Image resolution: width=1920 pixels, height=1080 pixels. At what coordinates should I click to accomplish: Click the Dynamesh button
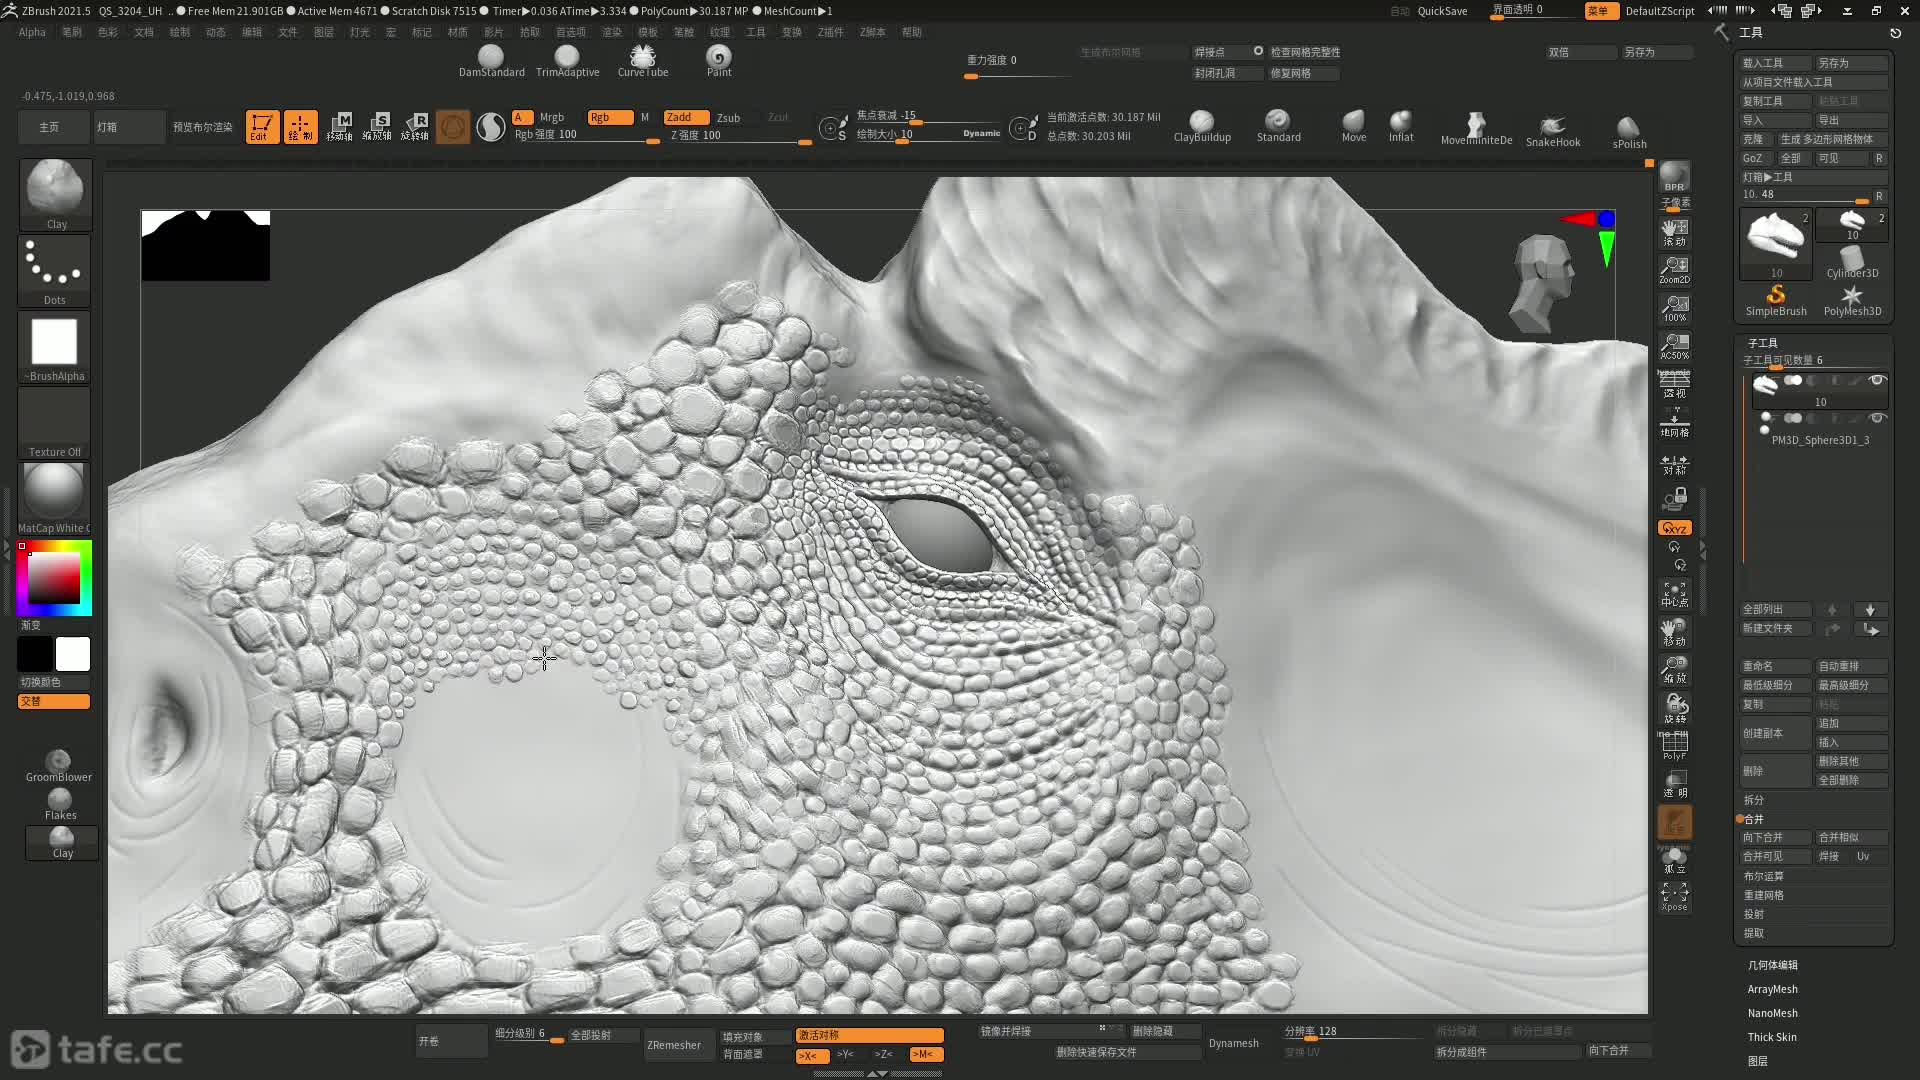click(x=1233, y=1043)
